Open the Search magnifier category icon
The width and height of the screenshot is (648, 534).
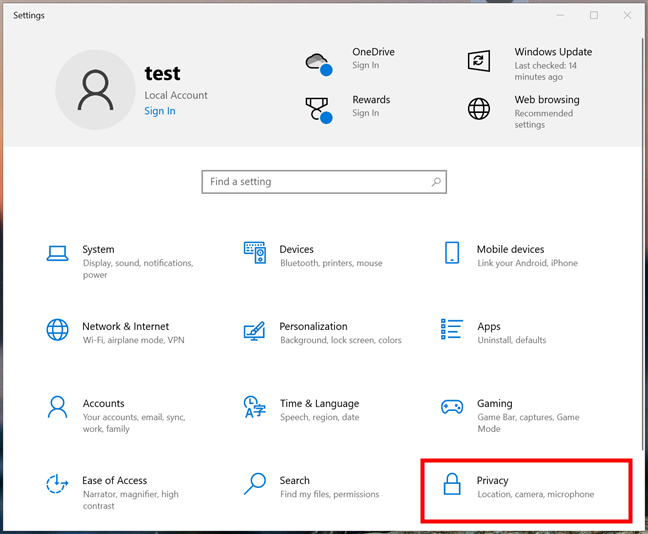tap(255, 484)
